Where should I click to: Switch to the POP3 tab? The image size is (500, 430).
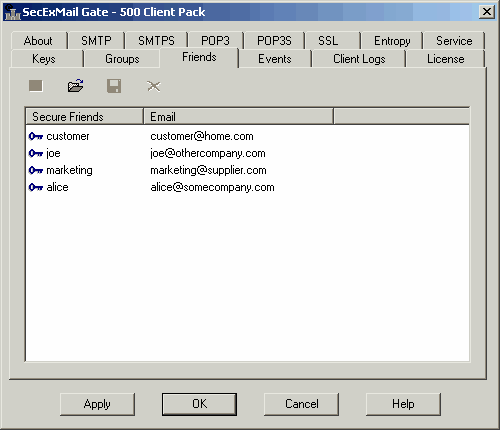[x=215, y=41]
